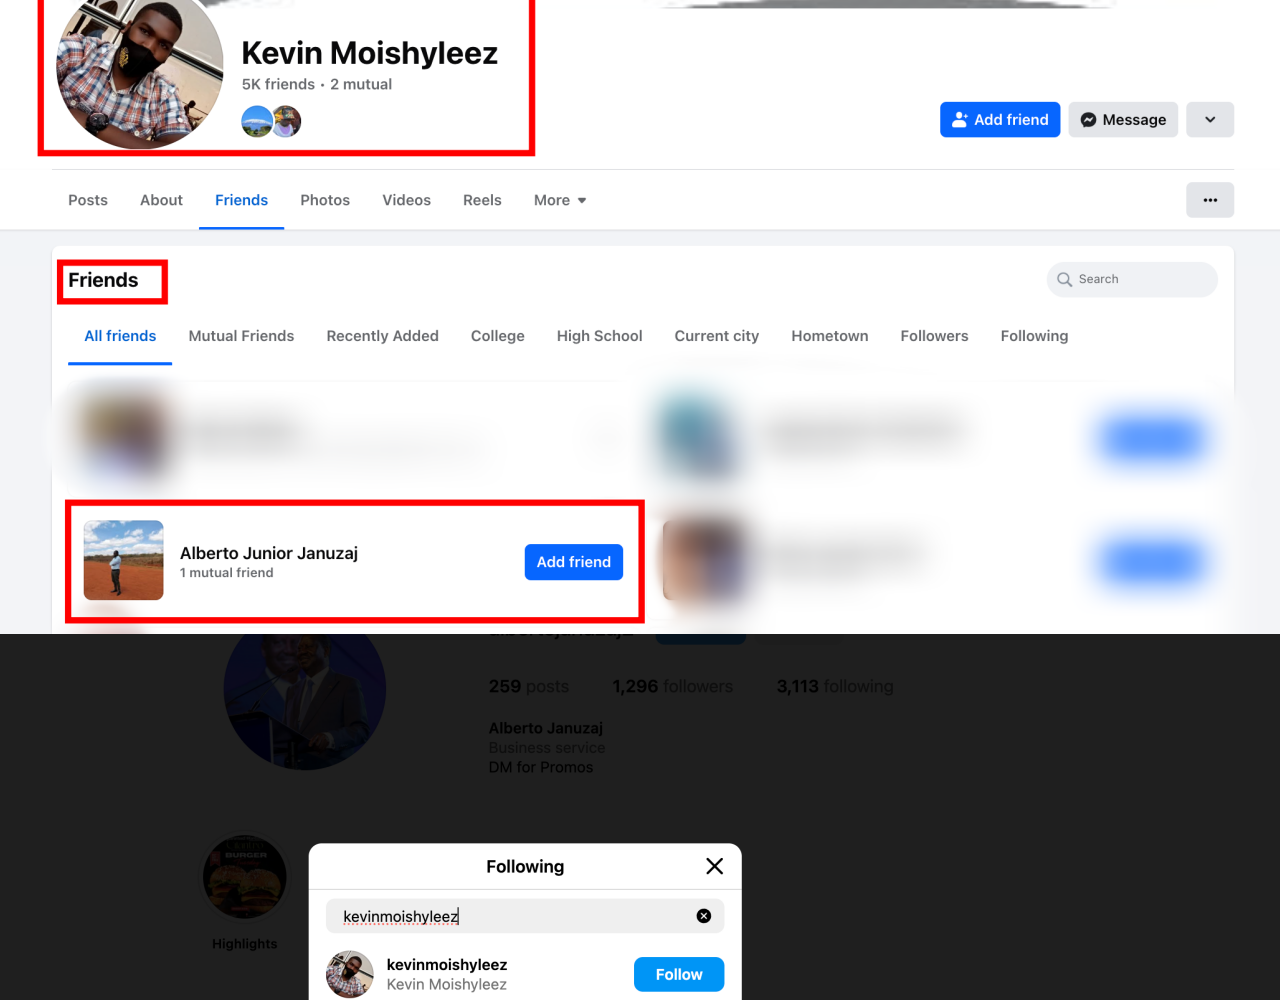This screenshot has width=1280, height=1000.
Task: Open Alberto Junior Januzaj's photo thumbnail
Action: point(124,560)
